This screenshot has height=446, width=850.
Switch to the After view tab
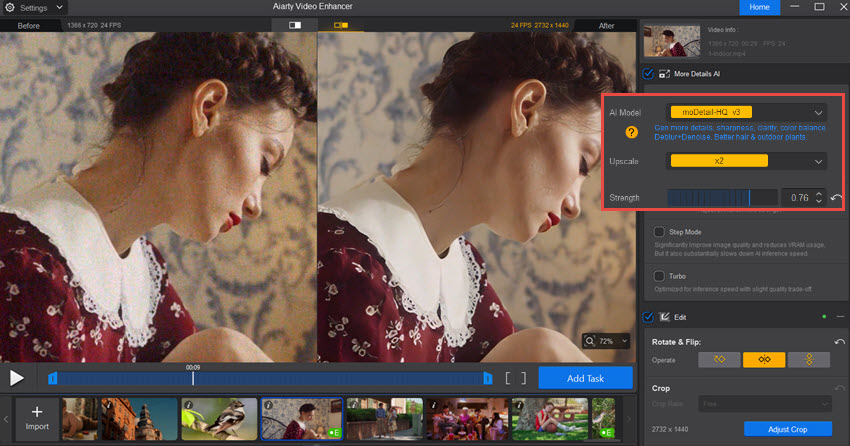click(606, 25)
